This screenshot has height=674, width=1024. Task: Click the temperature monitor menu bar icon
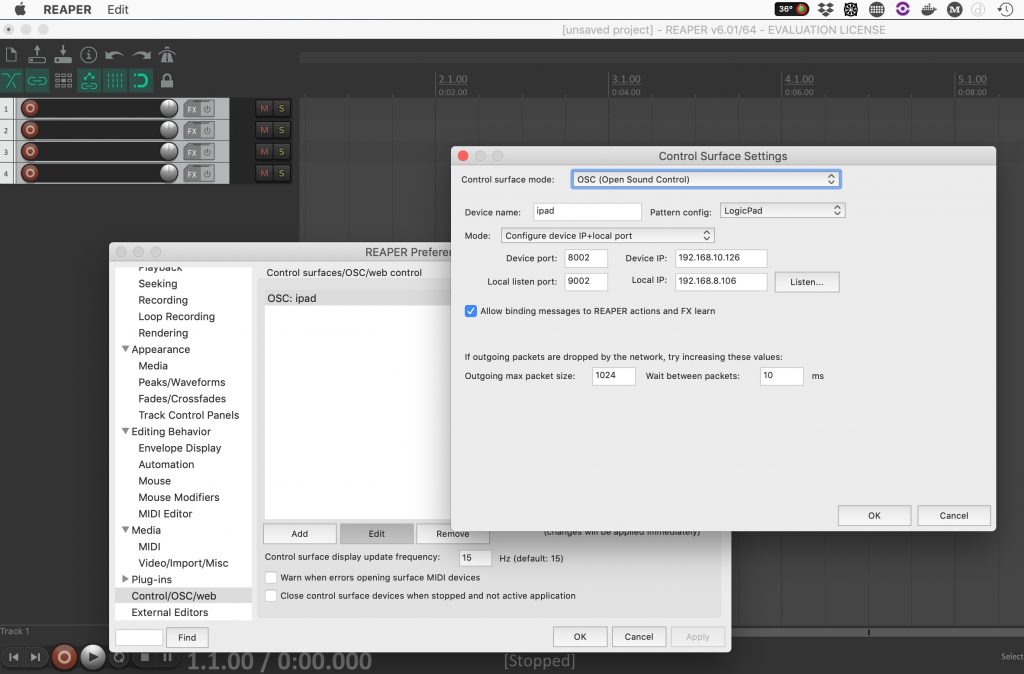click(792, 9)
